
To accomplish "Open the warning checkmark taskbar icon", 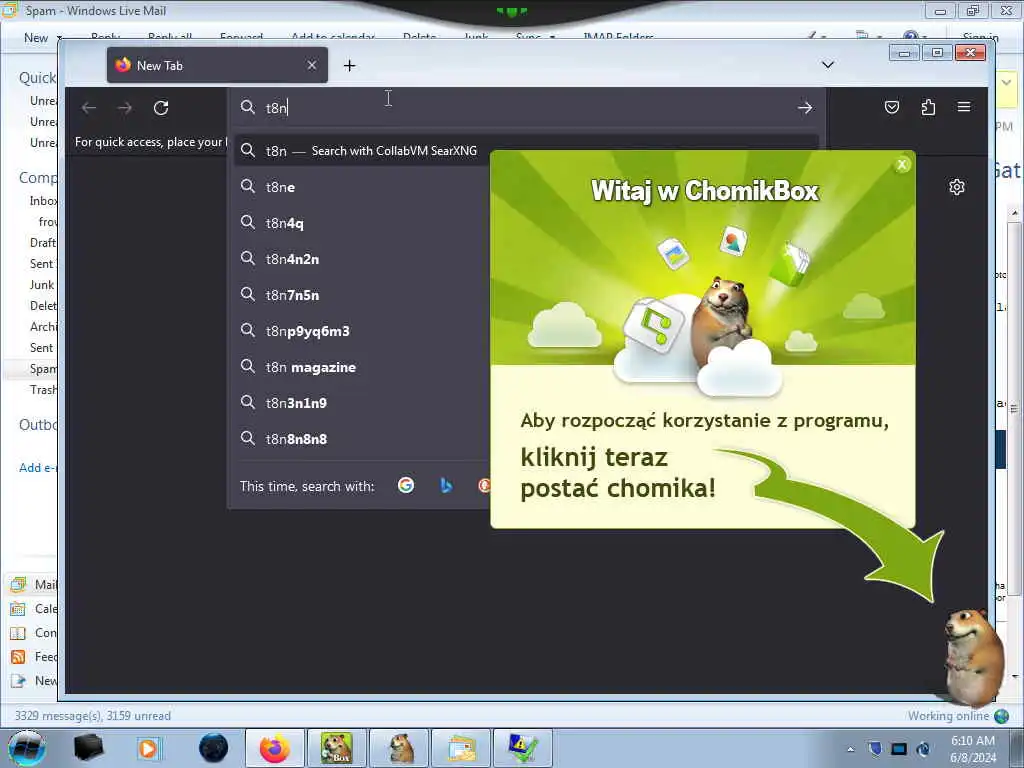I will pos(523,748).
